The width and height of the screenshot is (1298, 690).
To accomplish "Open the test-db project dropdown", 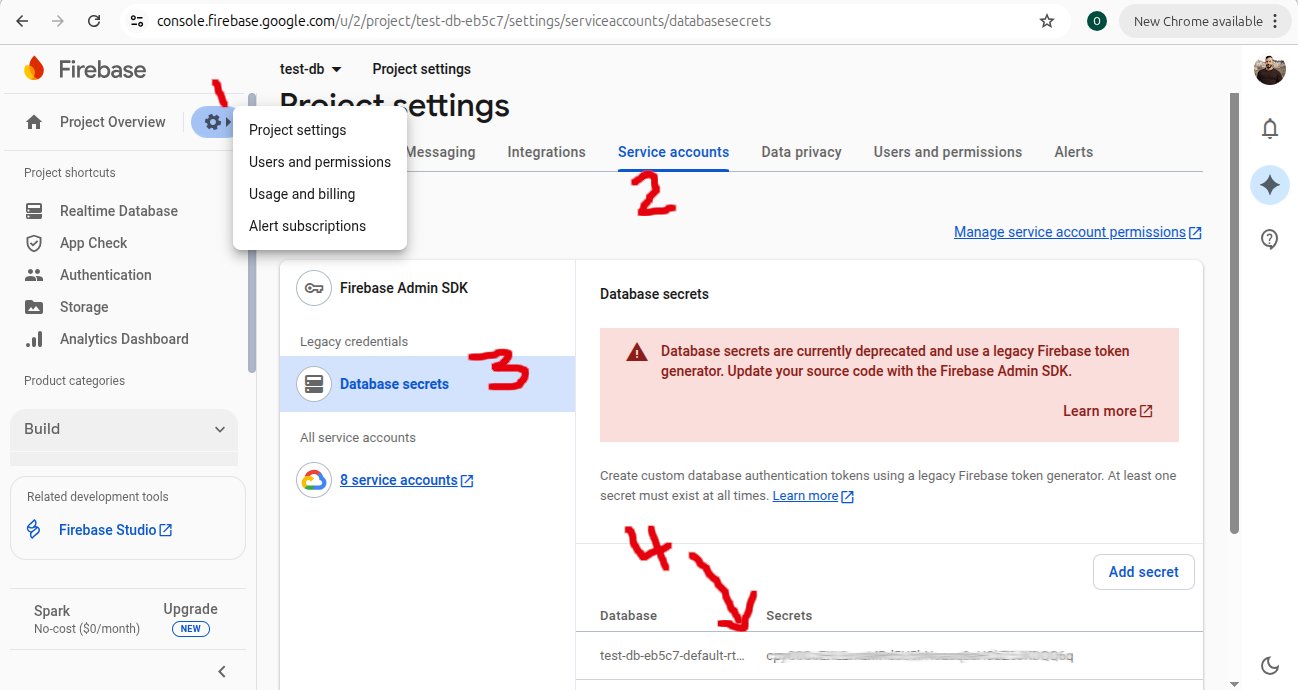I will (311, 69).
